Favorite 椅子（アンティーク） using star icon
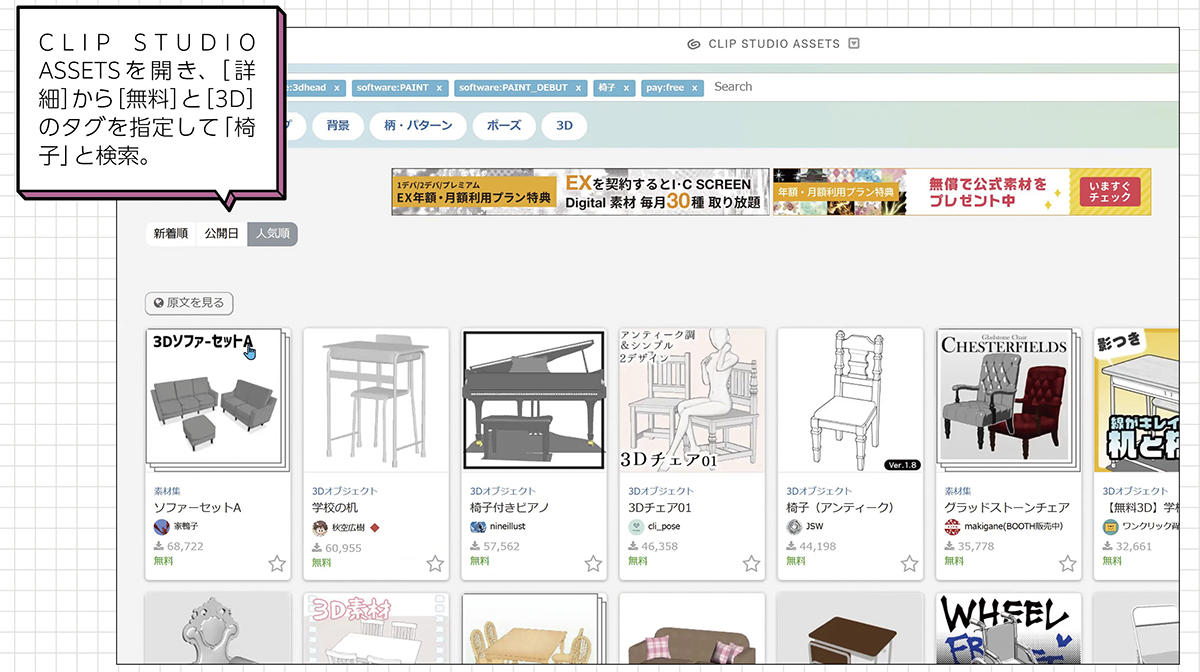This screenshot has height=672, width=1200. click(x=909, y=564)
